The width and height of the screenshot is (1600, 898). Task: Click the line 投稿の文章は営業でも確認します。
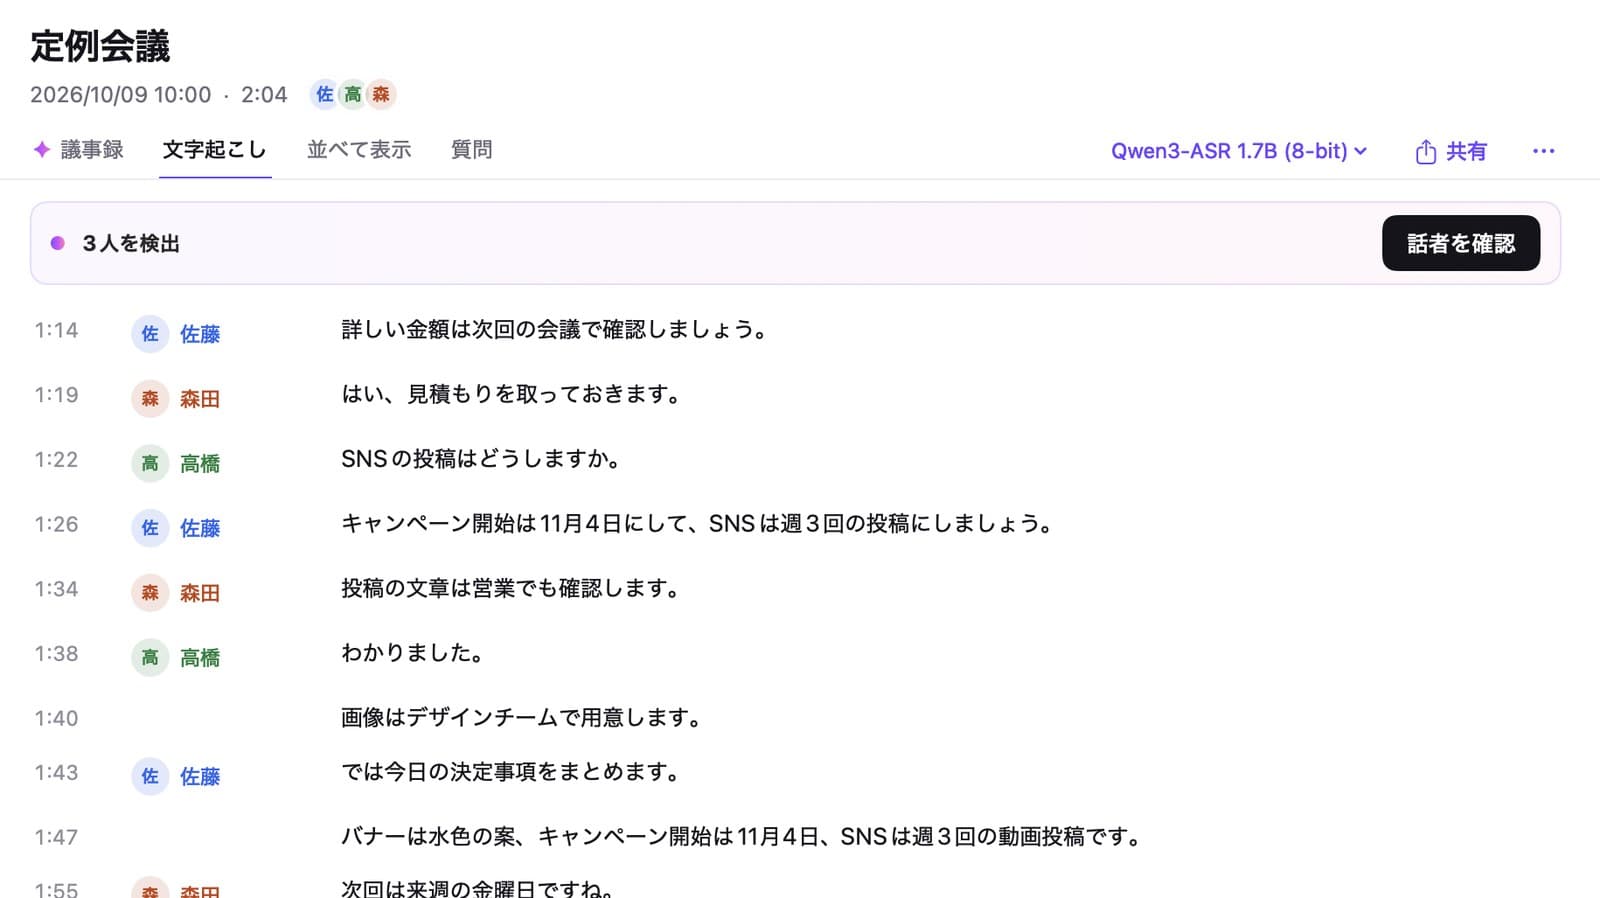point(512,589)
